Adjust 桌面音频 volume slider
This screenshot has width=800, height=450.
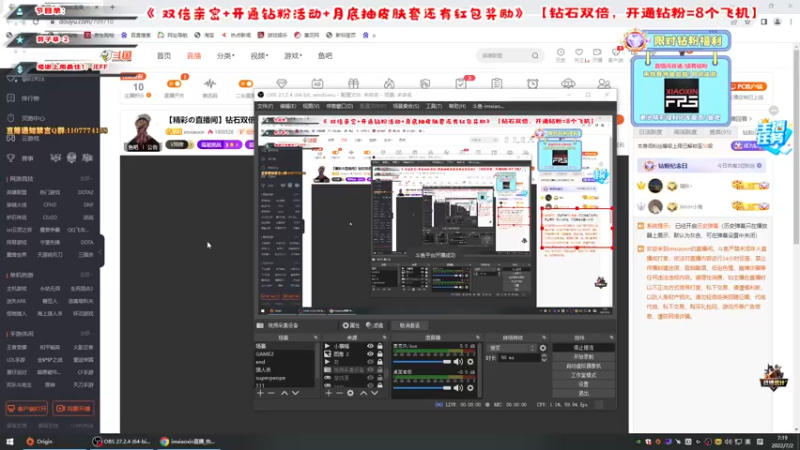click(x=422, y=388)
